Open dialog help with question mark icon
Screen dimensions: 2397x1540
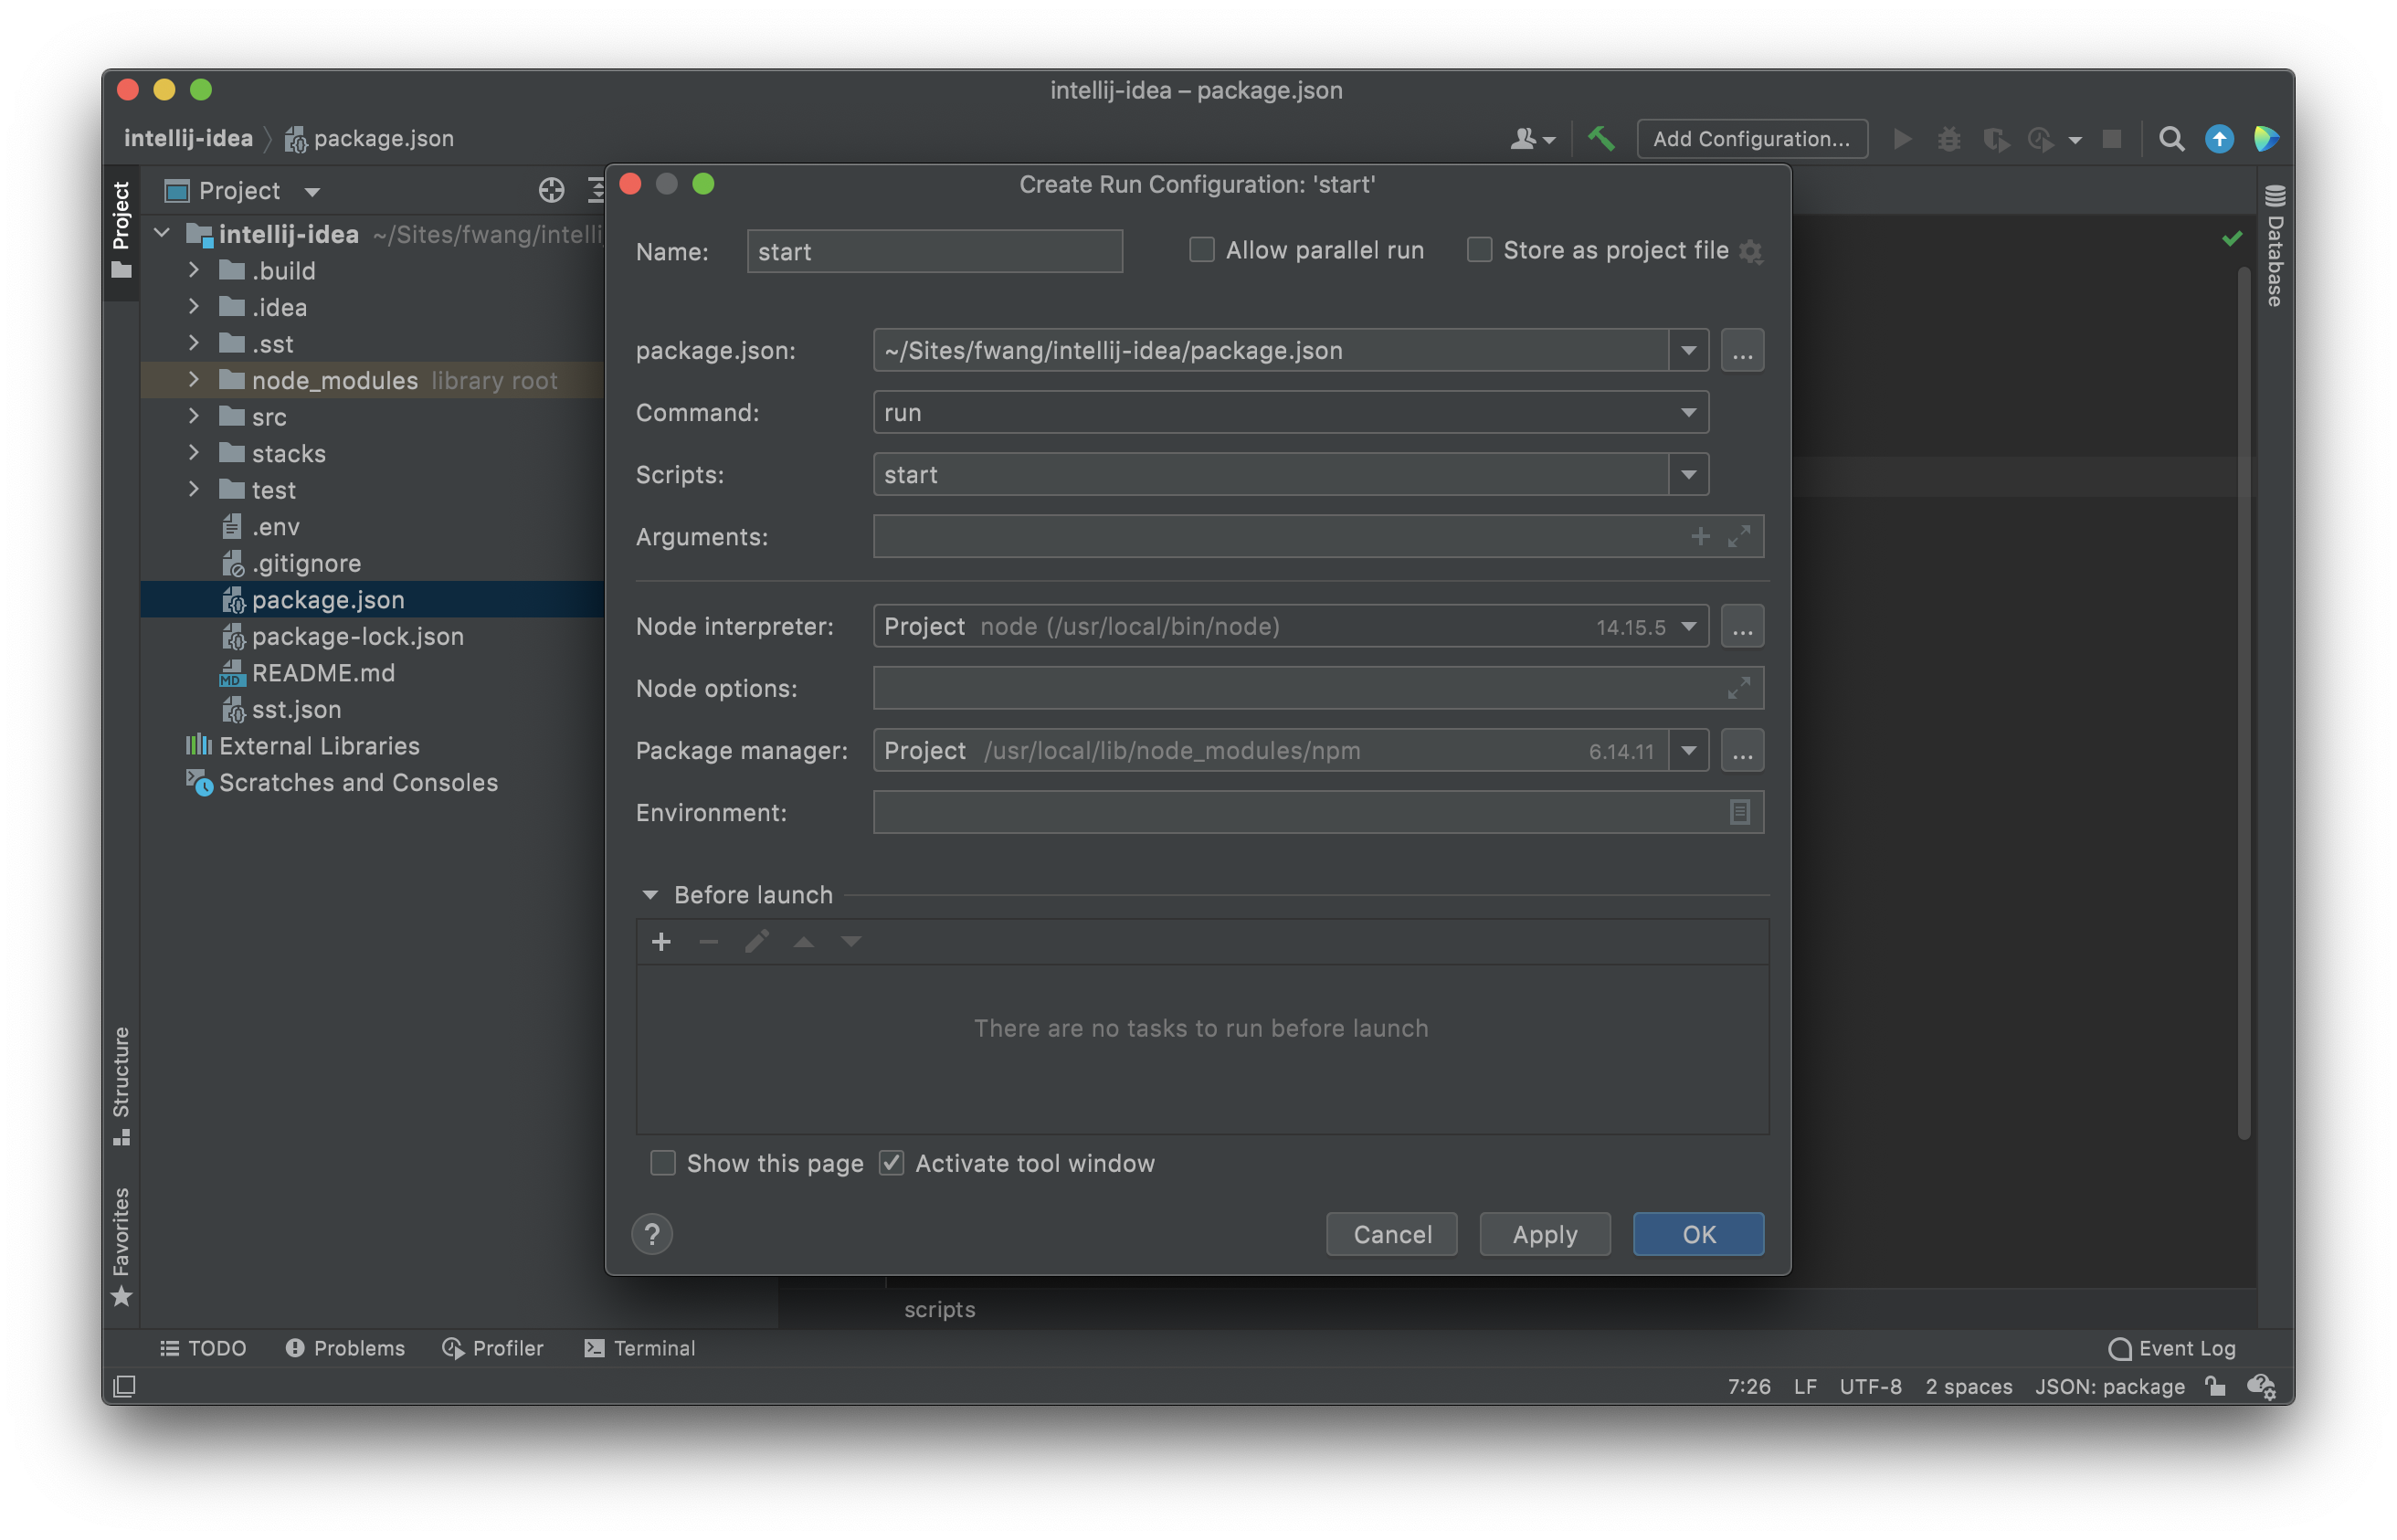652,1234
